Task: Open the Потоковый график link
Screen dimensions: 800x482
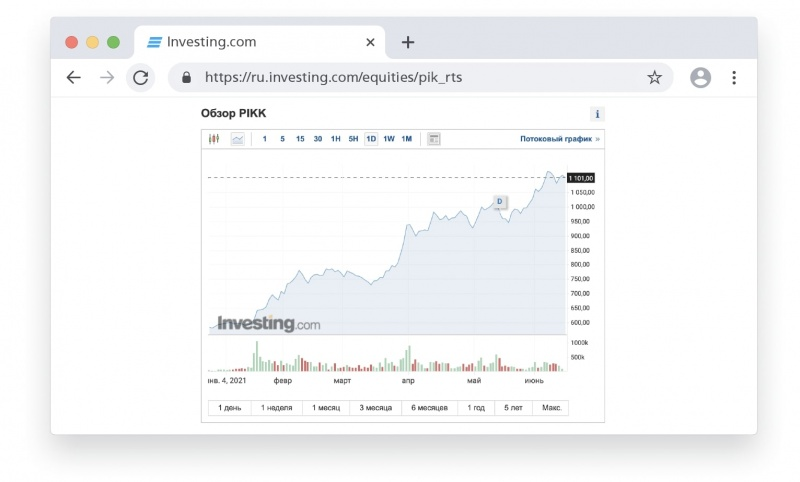Action: click(x=560, y=139)
